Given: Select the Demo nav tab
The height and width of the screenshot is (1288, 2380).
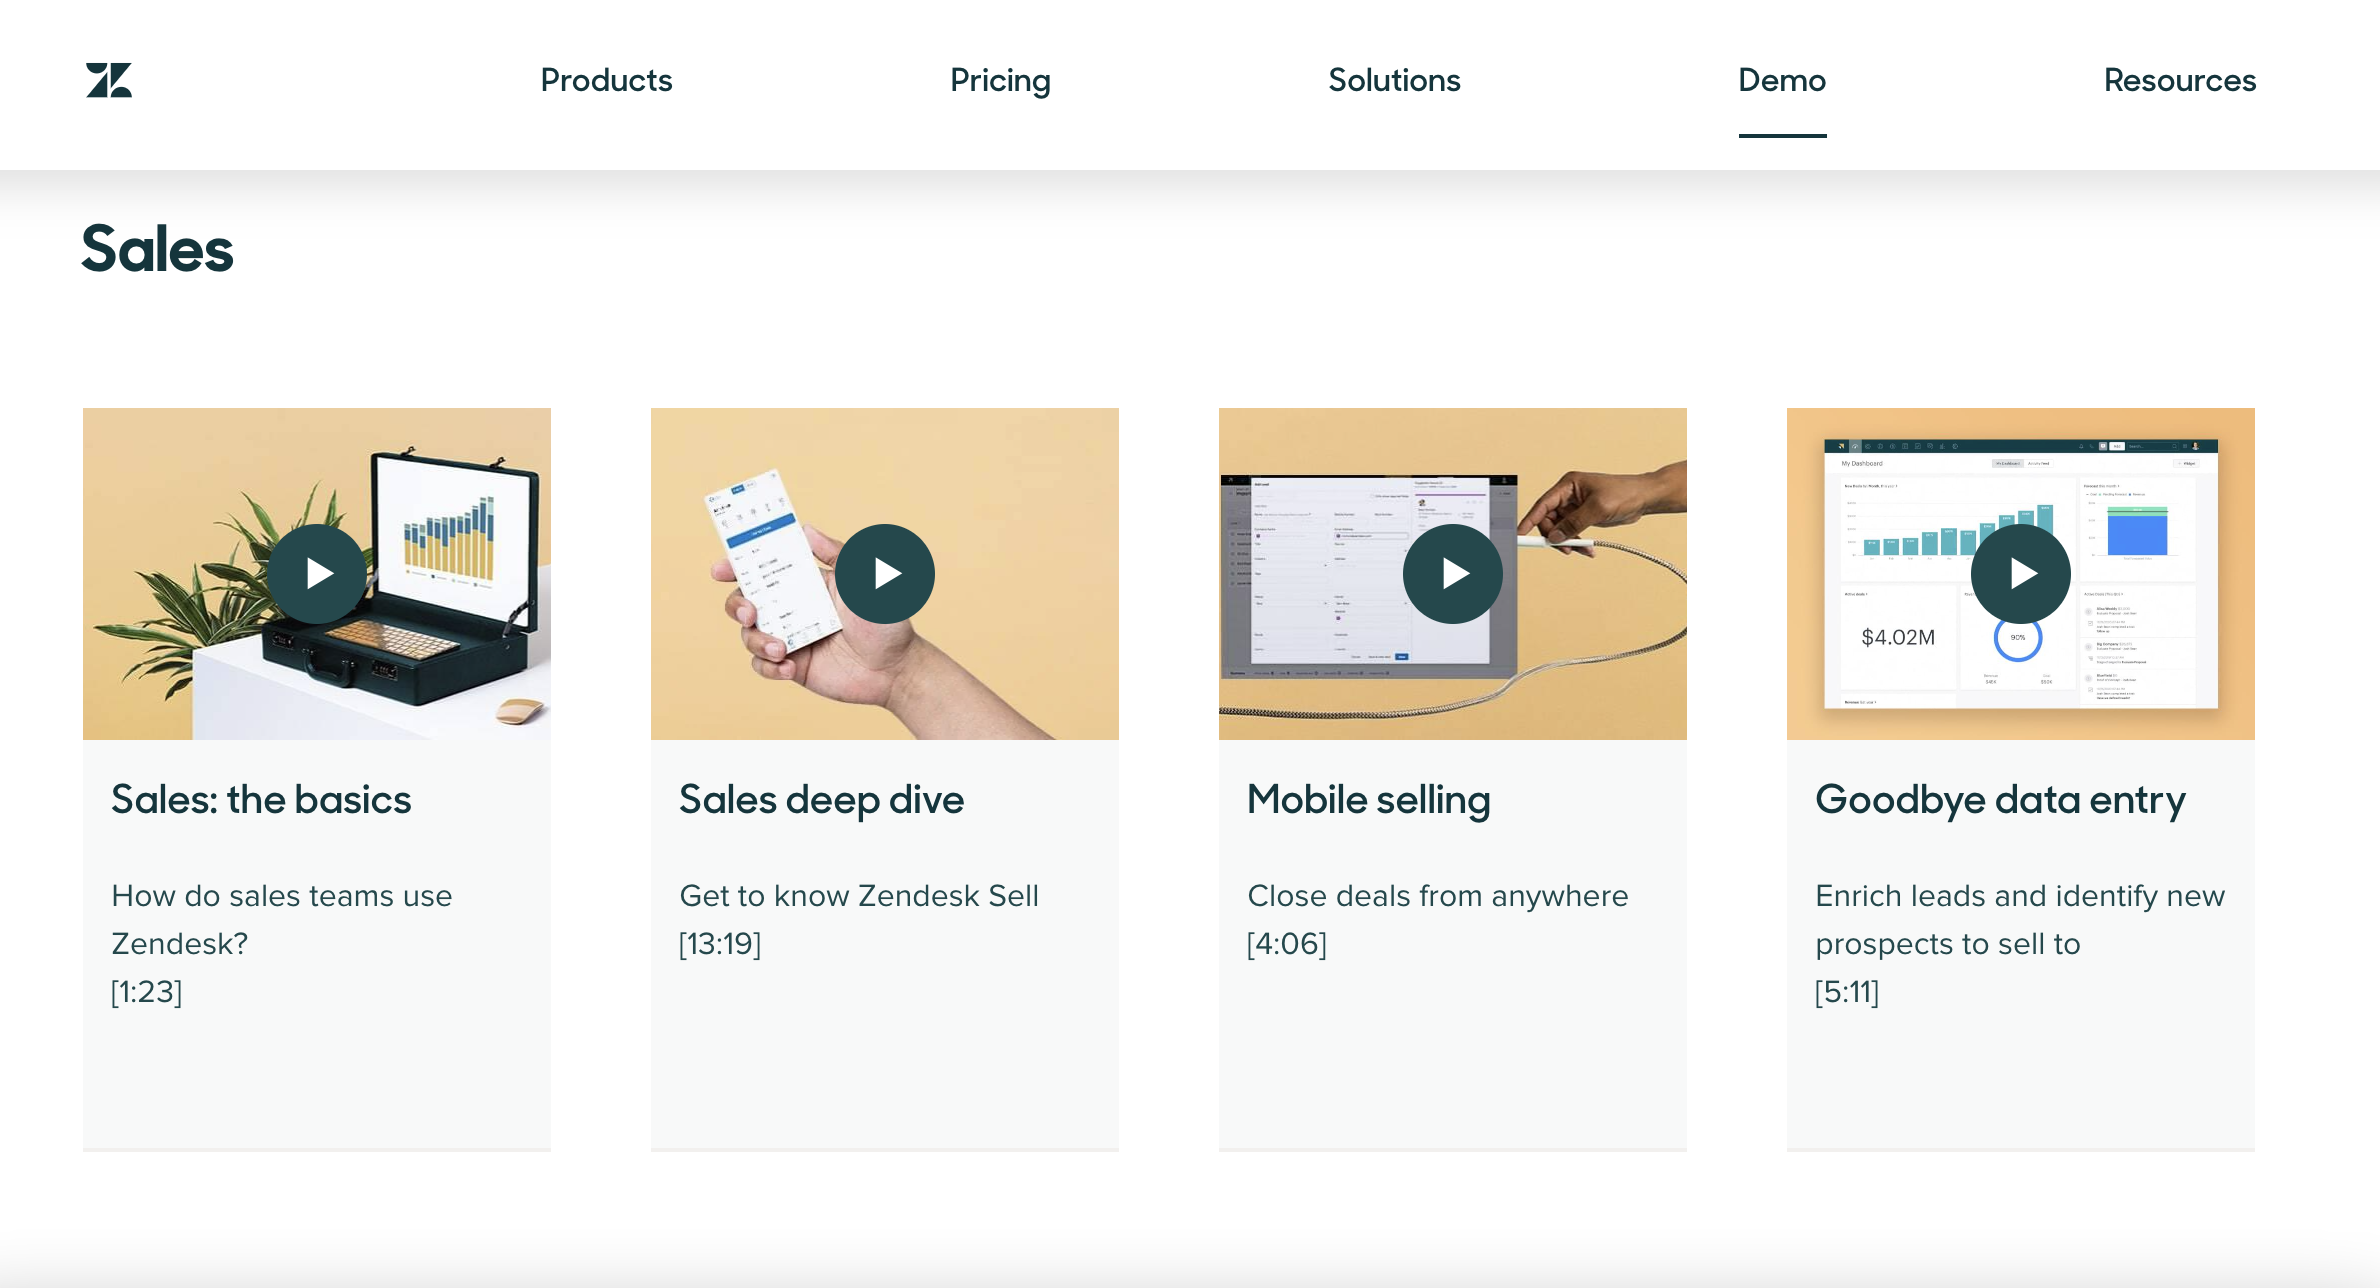Looking at the screenshot, I should (x=1782, y=80).
